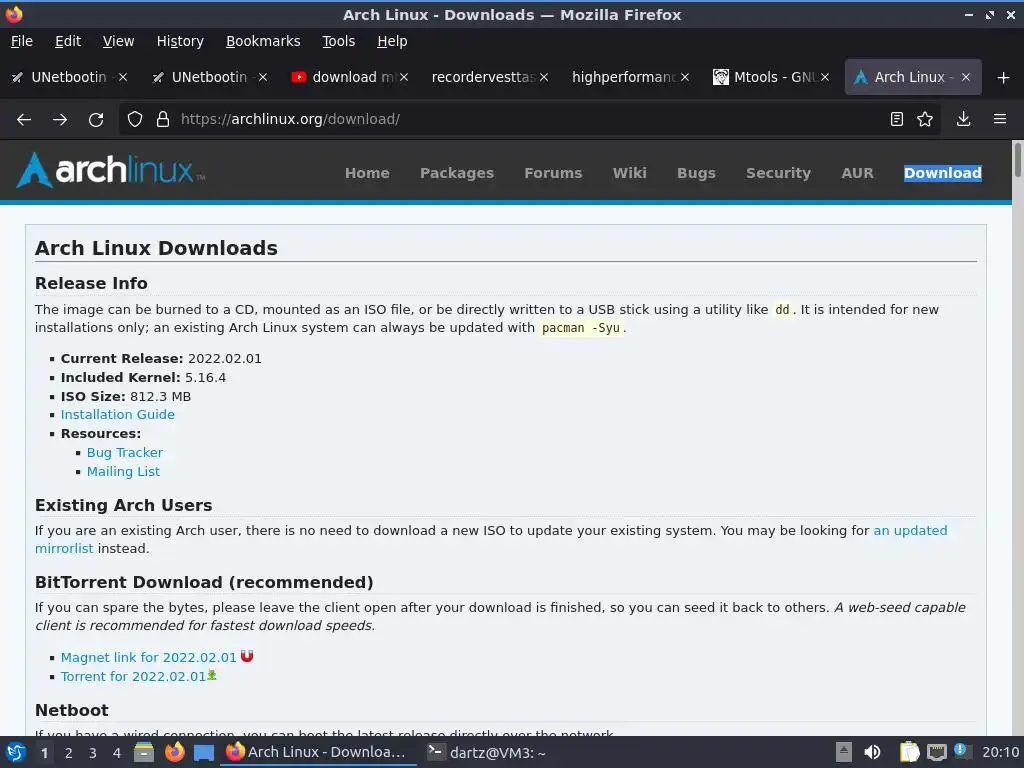Click the browser back arrow

click(24, 119)
